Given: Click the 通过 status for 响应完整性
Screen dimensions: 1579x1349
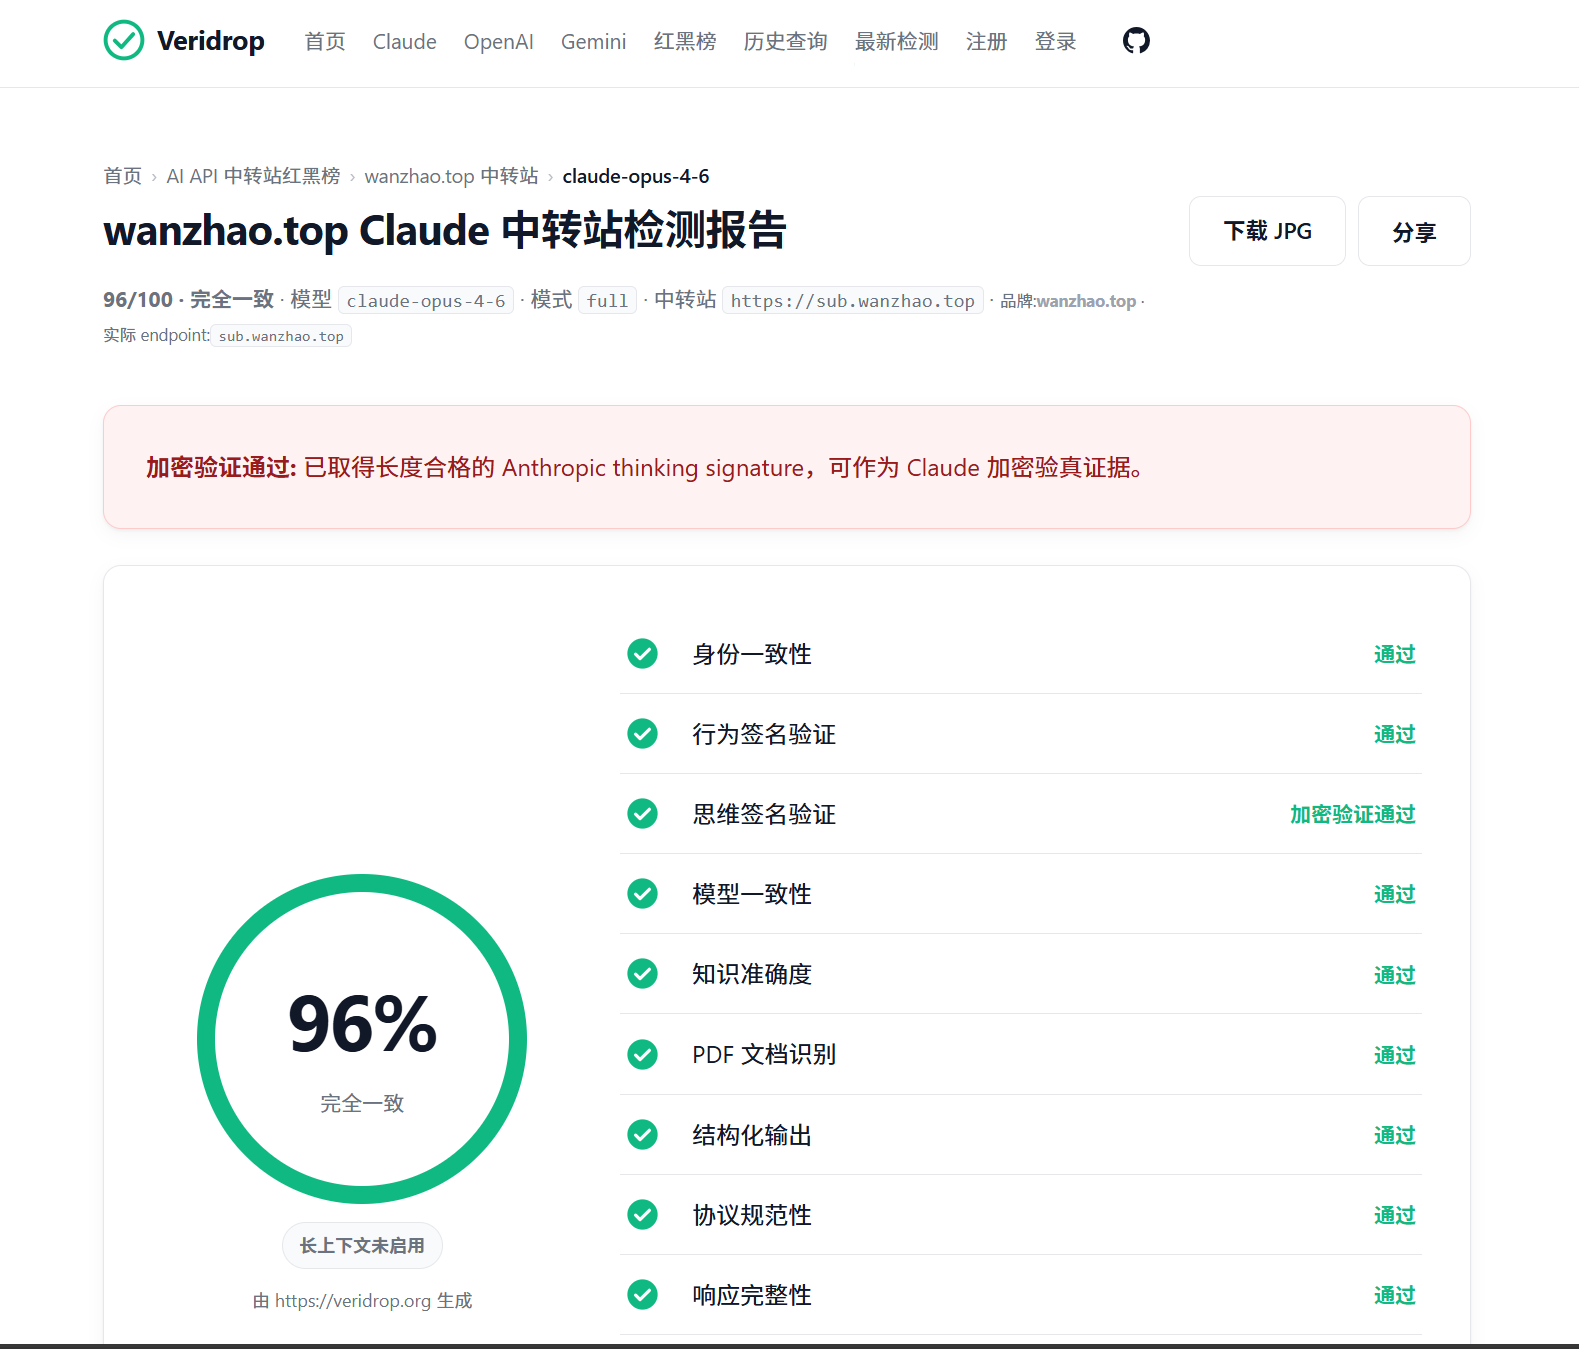Looking at the screenshot, I should 1395,1295.
